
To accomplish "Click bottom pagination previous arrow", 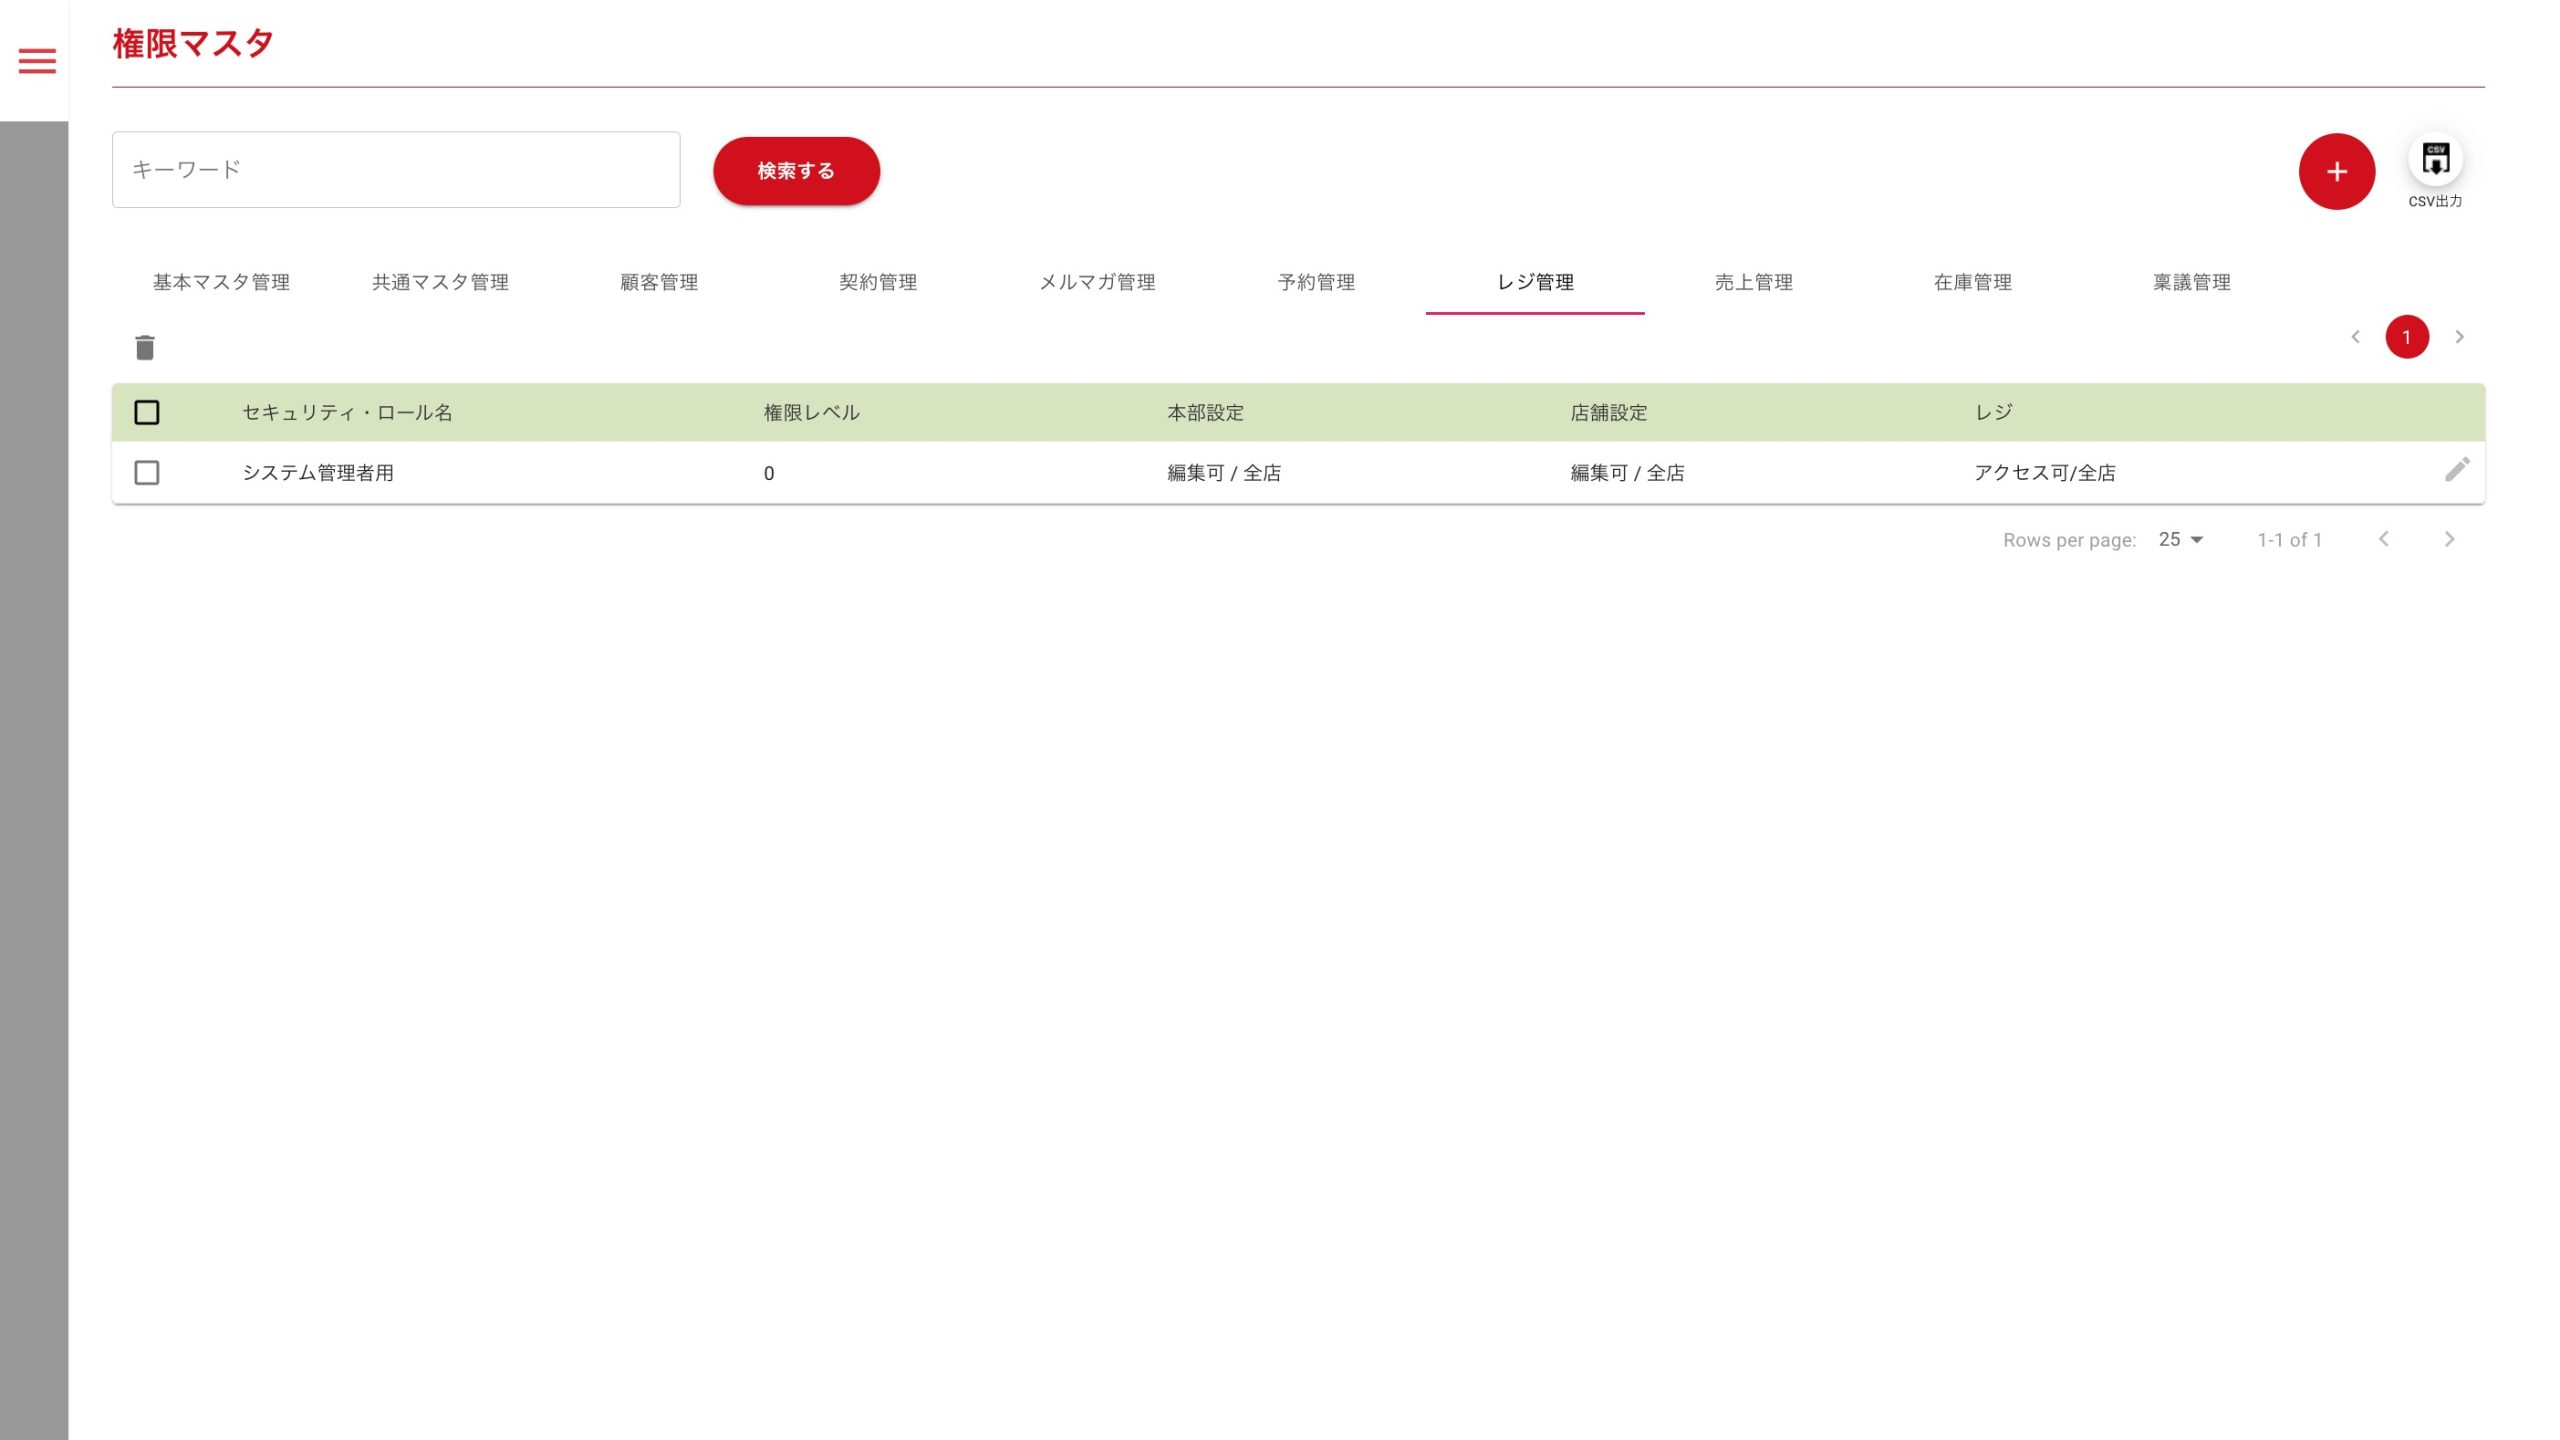I will point(2384,539).
